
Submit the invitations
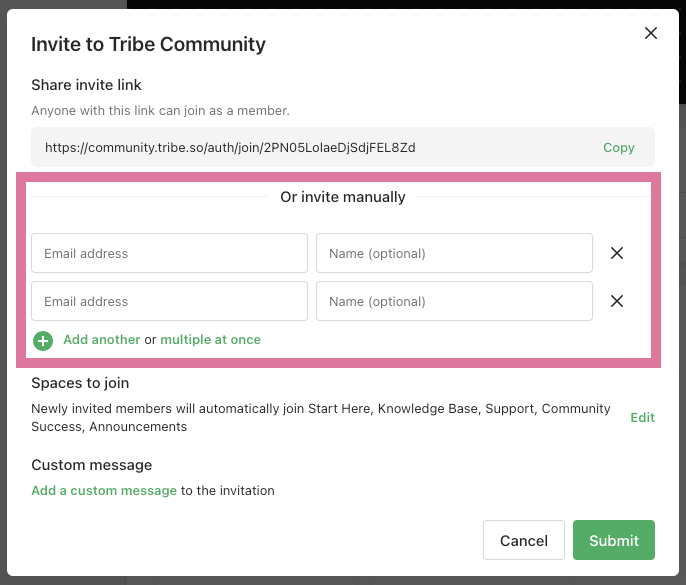613,540
